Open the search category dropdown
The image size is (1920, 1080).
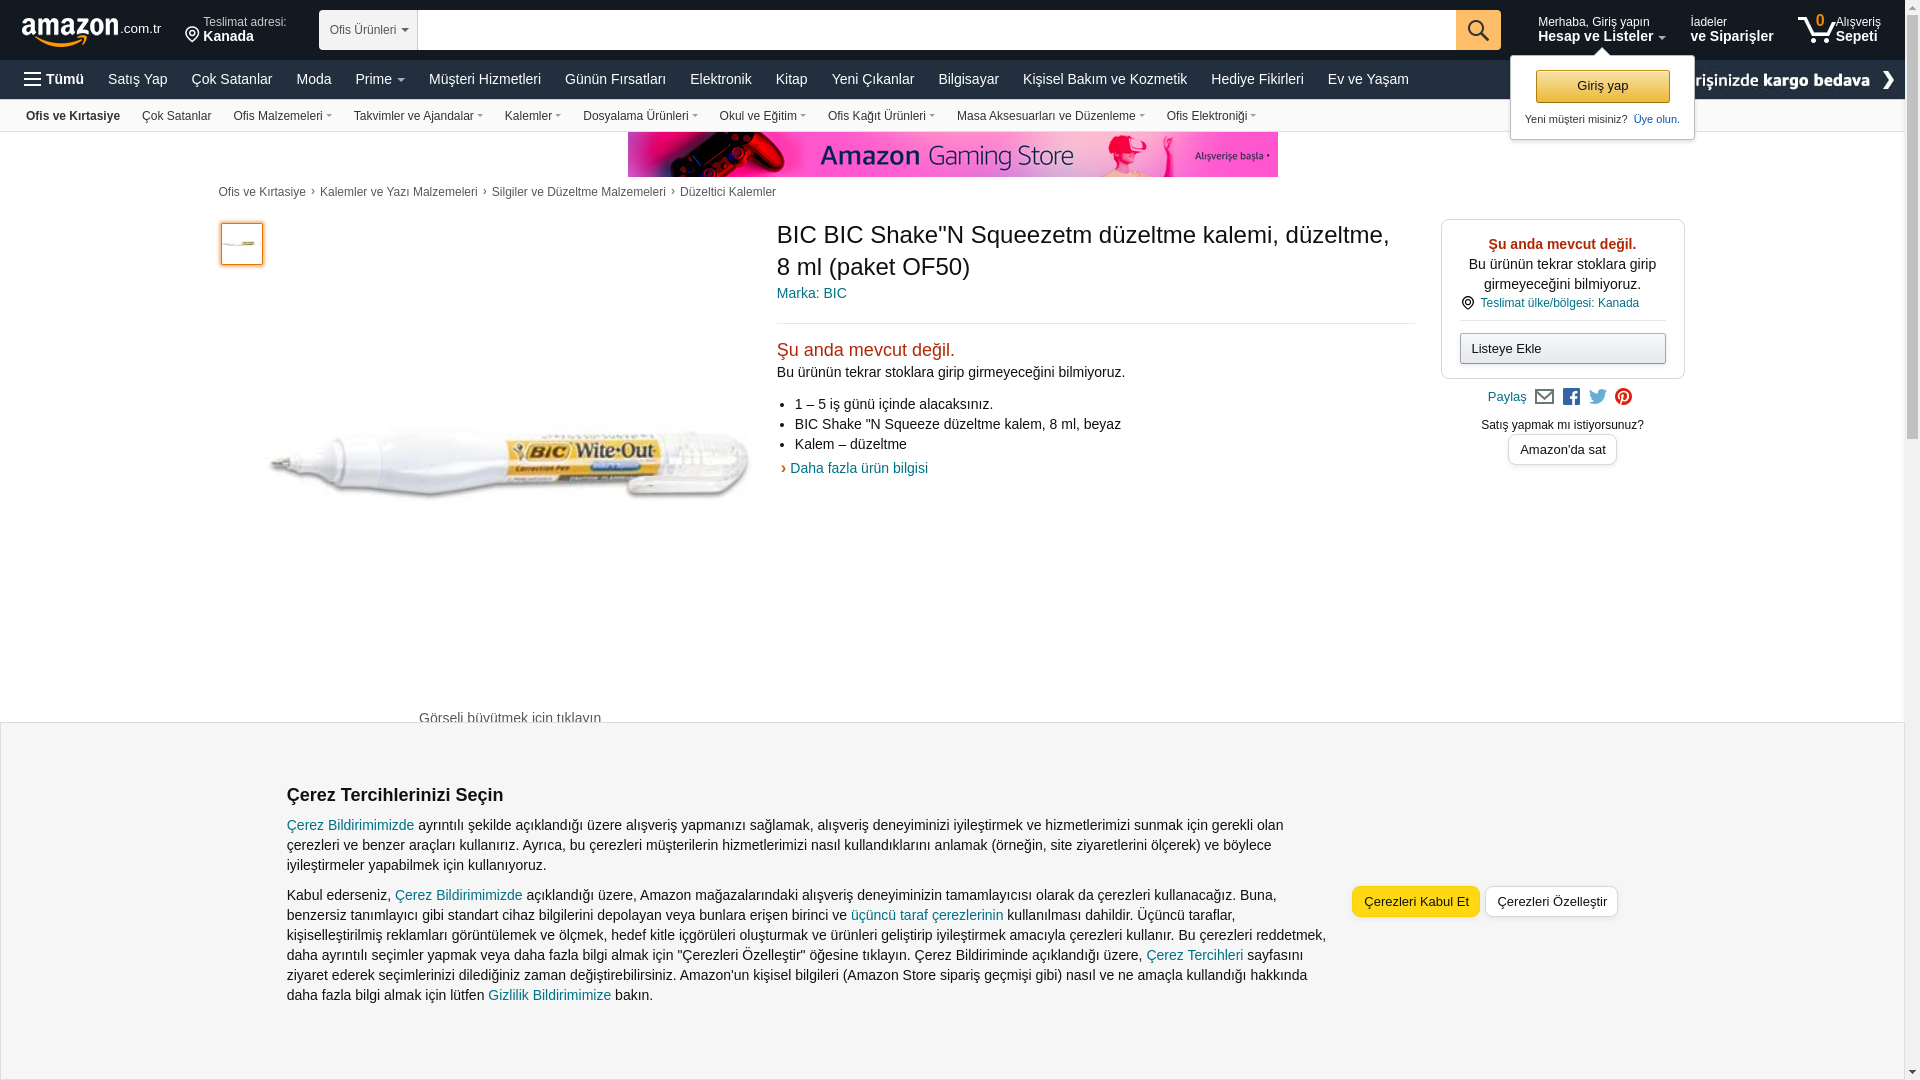tap(368, 30)
